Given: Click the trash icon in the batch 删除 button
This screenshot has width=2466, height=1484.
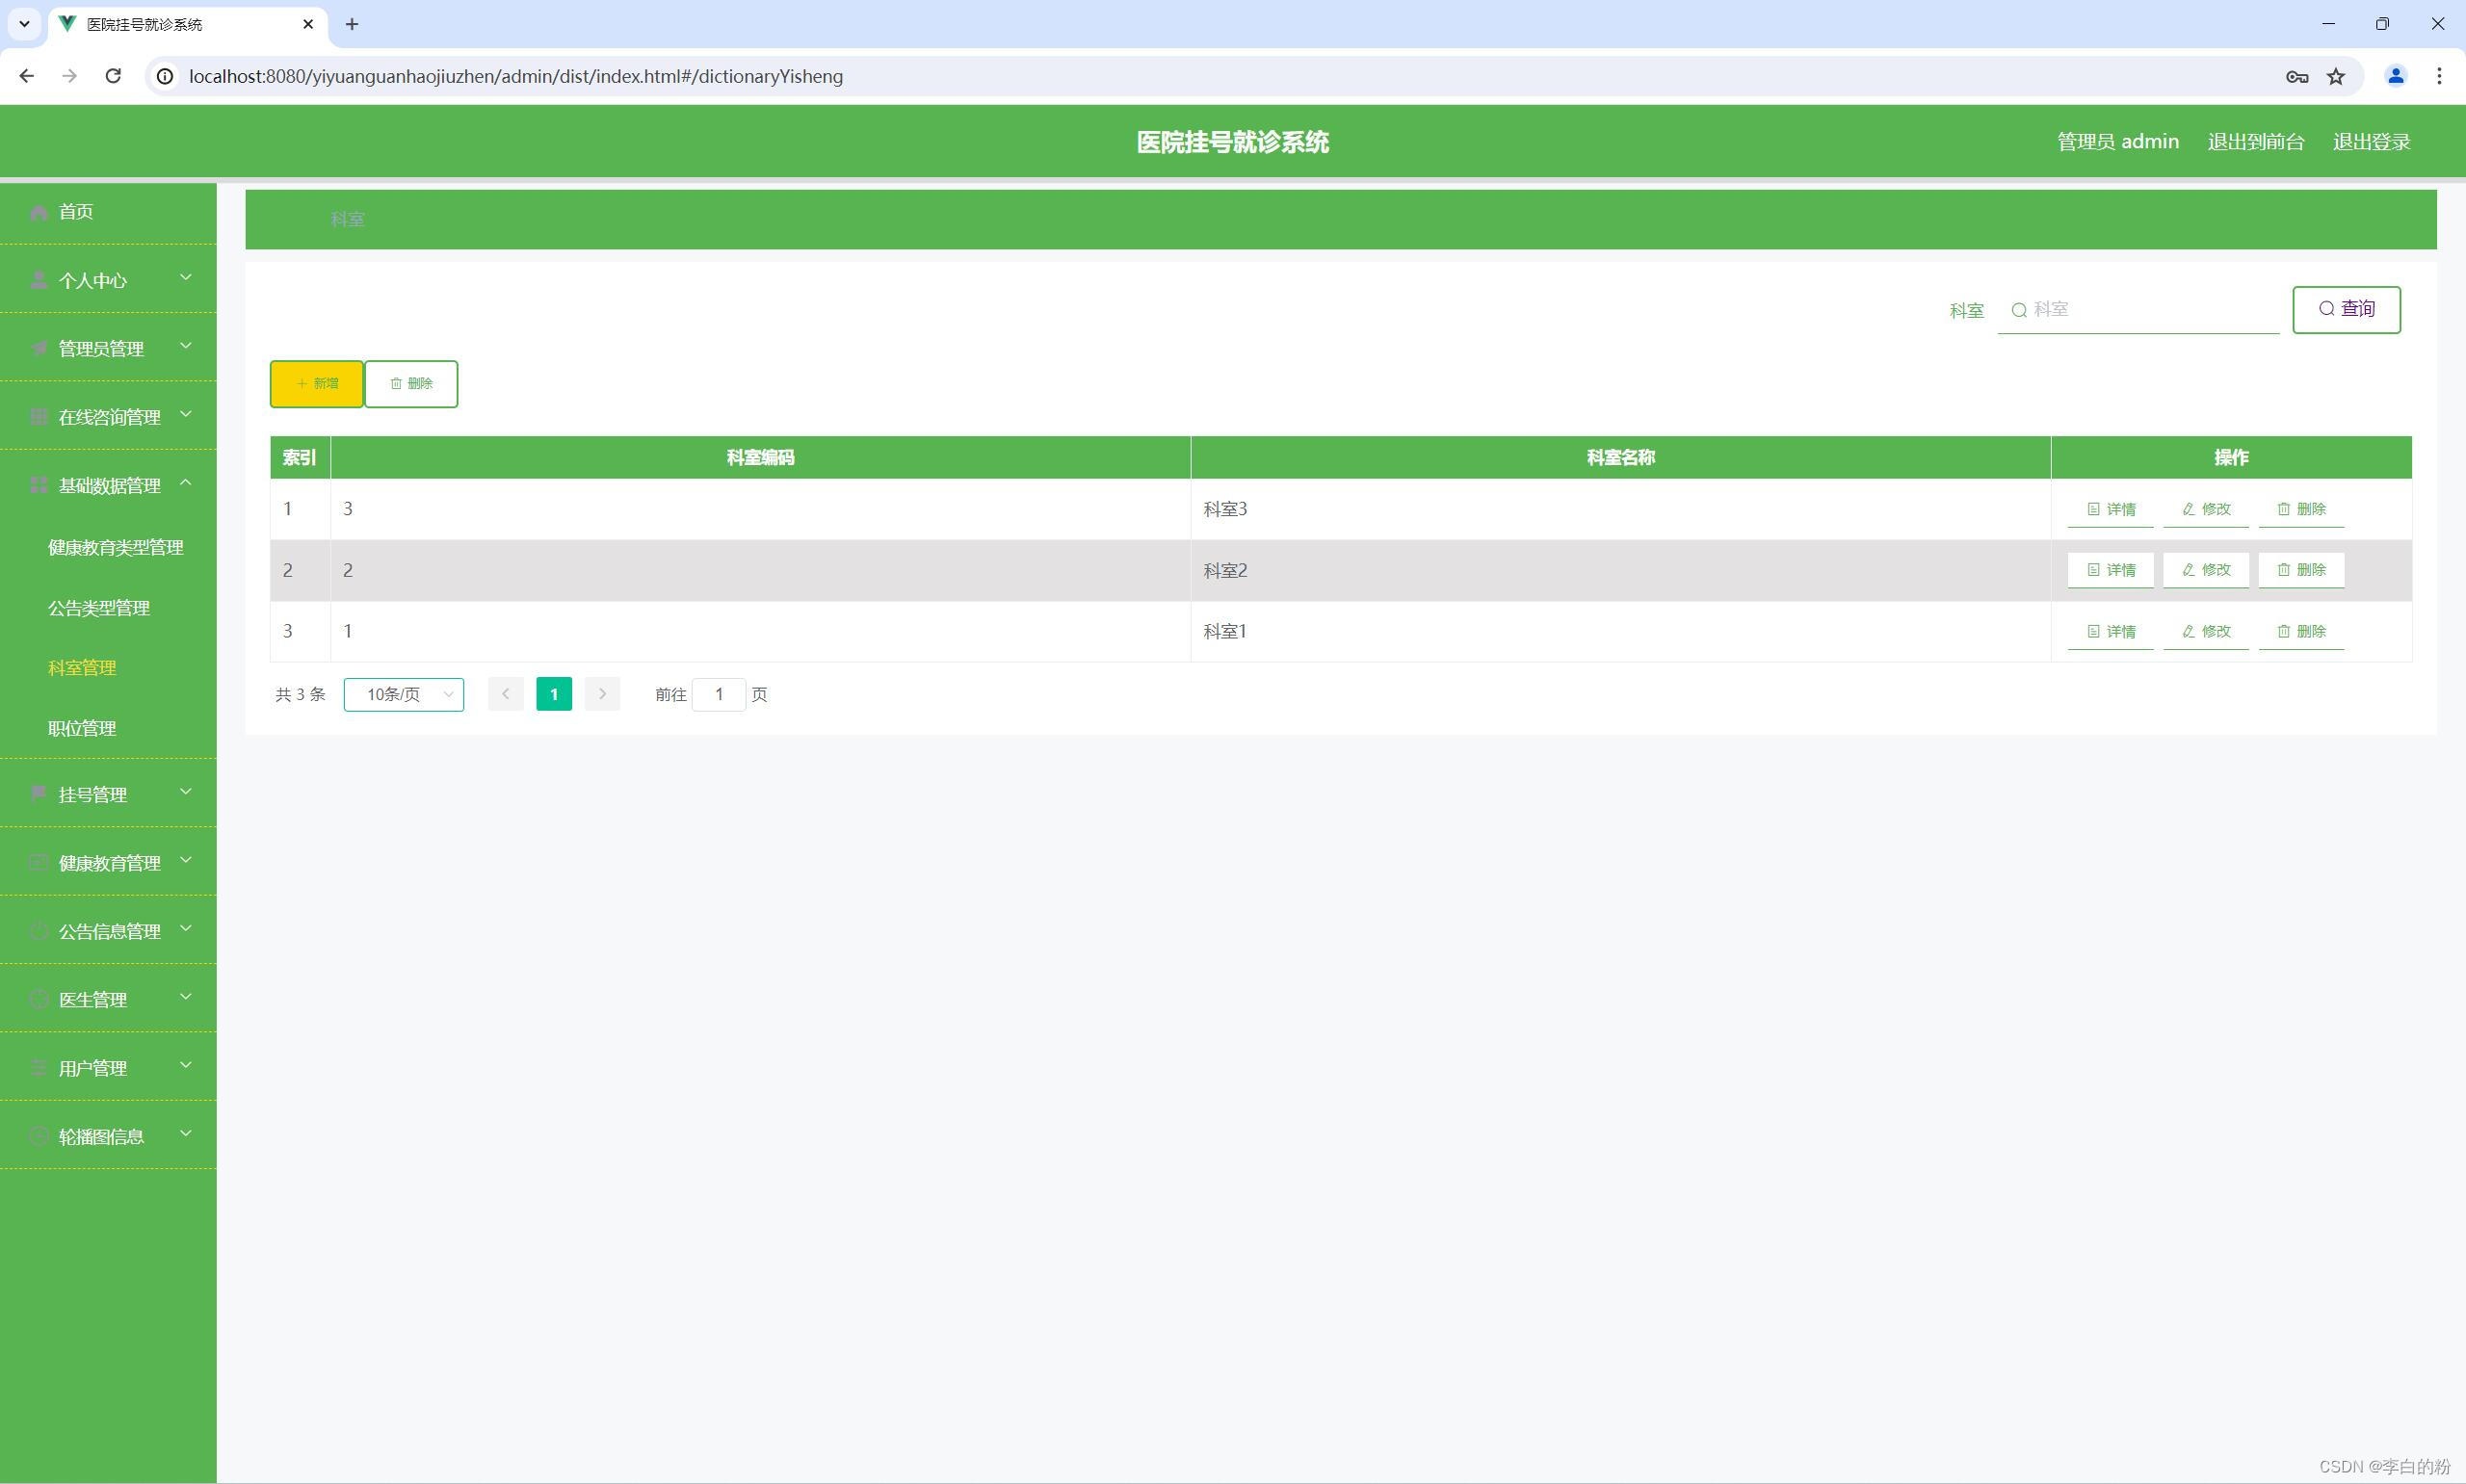Looking at the screenshot, I should pos(396,384).
